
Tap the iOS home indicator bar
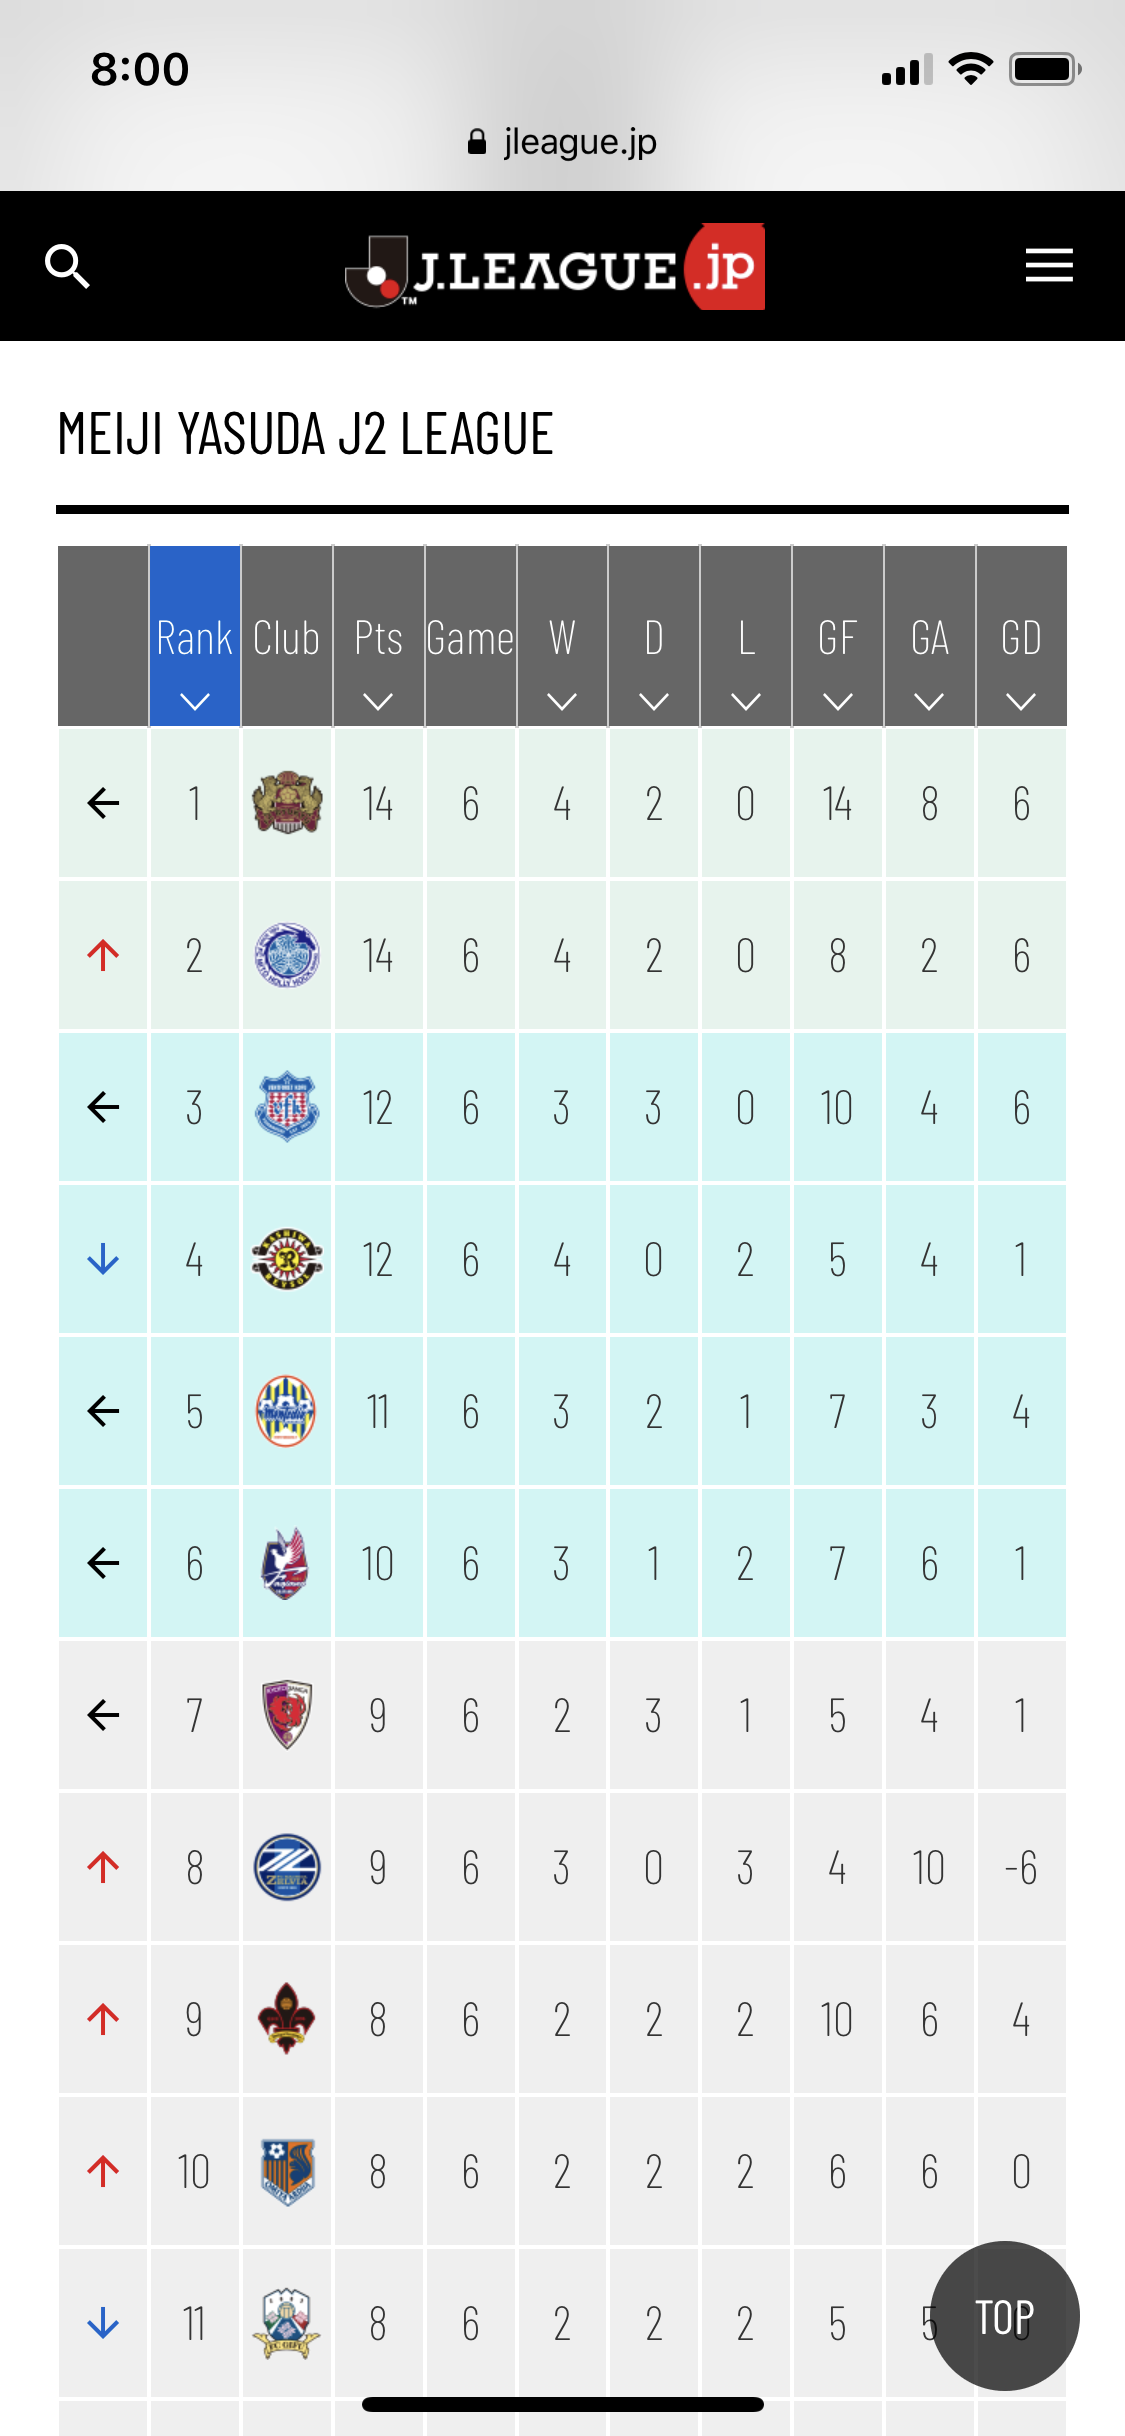(x=562, y=2404)
